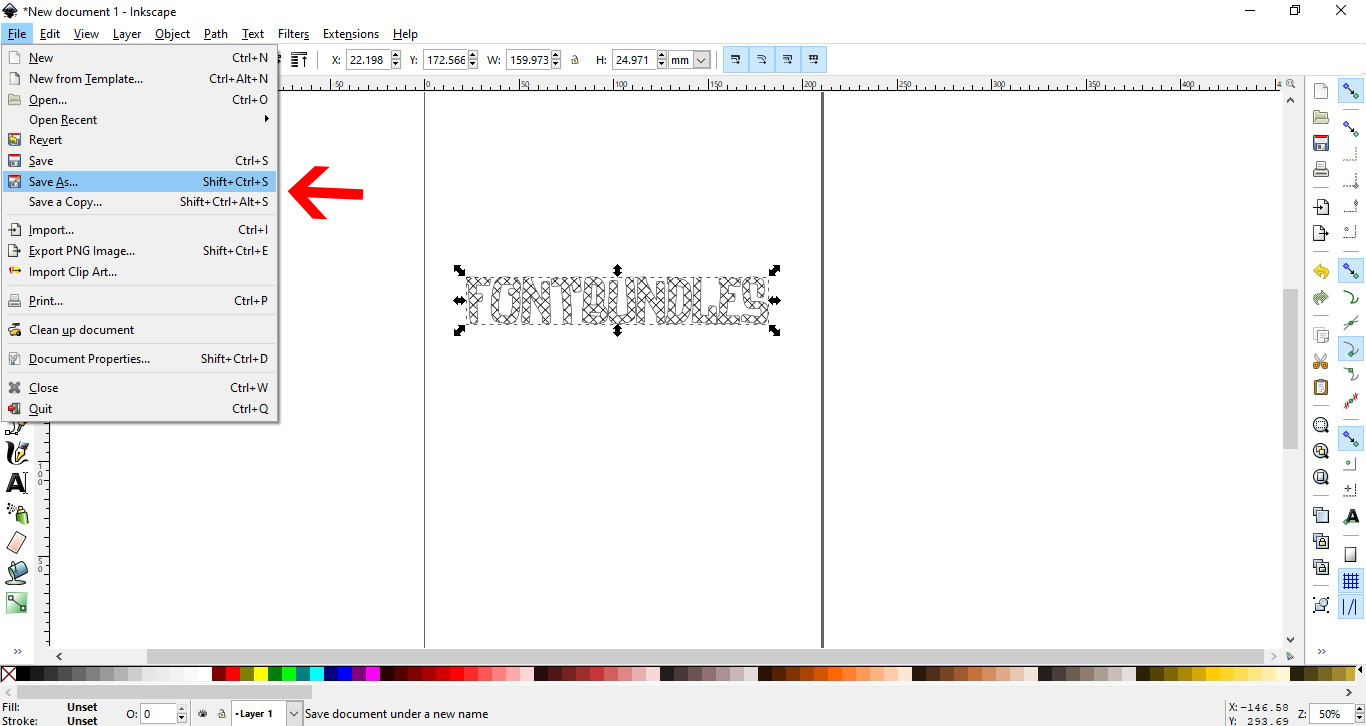Click the yellow Undo arrow icon
The height and width of the screenshot is (726, 1366).
coord(1321,271)
